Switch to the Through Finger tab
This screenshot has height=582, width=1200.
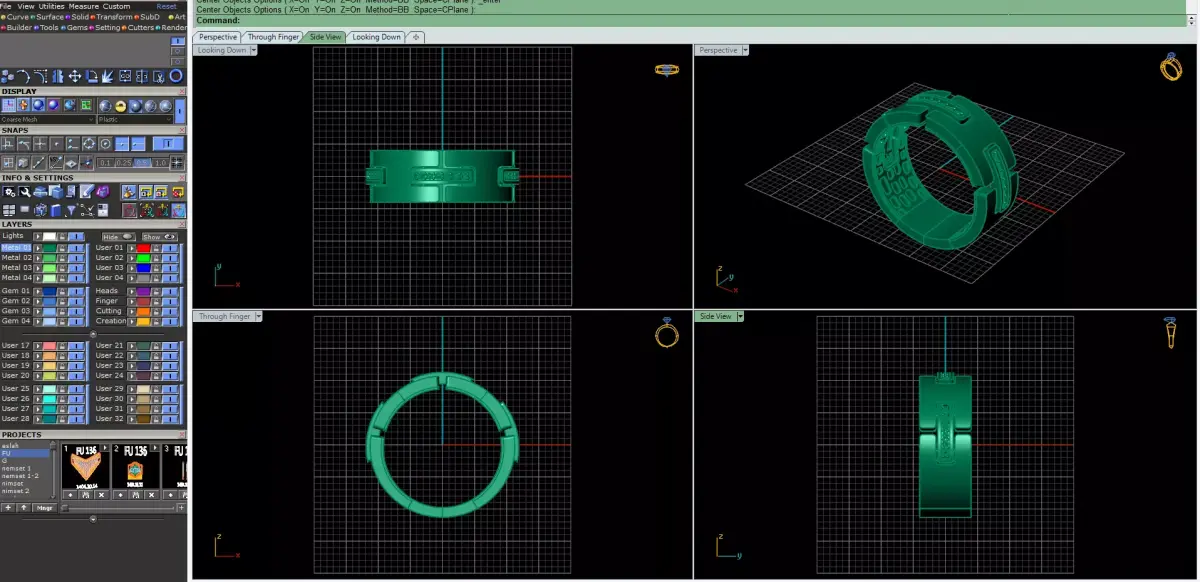(x=273, y=37)
